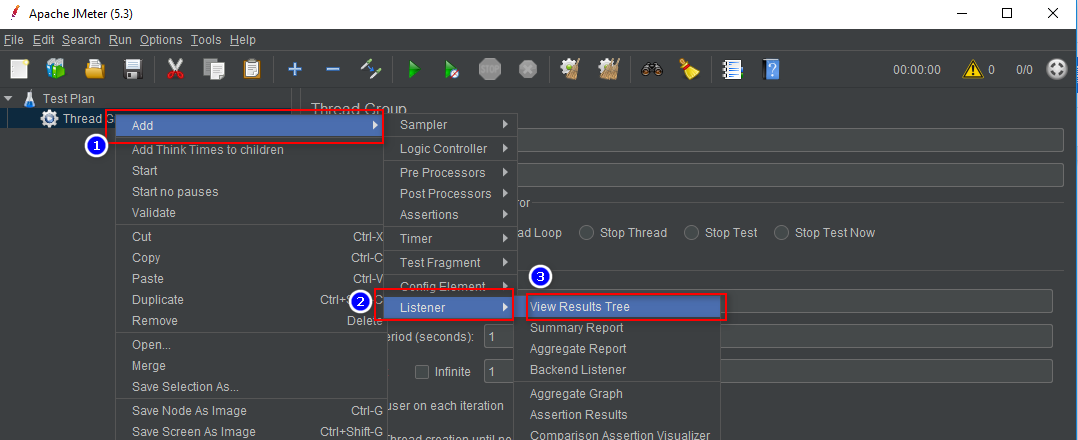This screenshot has width=1078, height=440.
Task: Select the Stop Test Now radio button
Action: pos(782,232)
